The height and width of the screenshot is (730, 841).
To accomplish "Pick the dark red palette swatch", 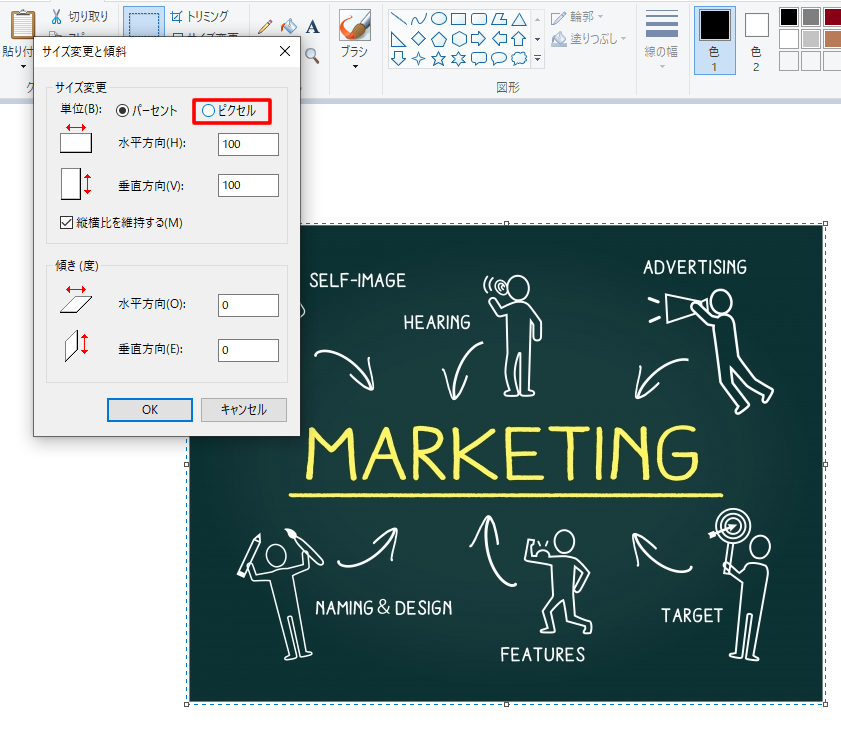I will (x=832, y=17).
